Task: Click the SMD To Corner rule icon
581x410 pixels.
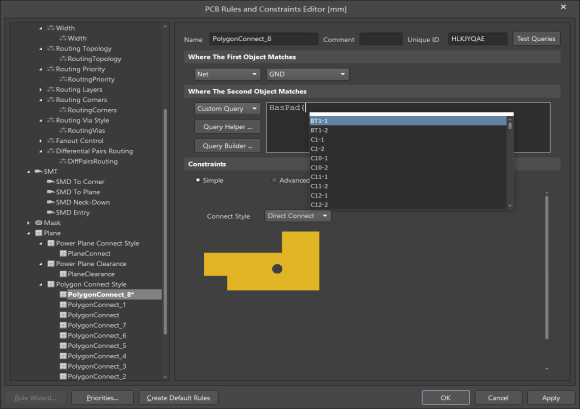Action: pyautogui.click(x=51, y=181)
